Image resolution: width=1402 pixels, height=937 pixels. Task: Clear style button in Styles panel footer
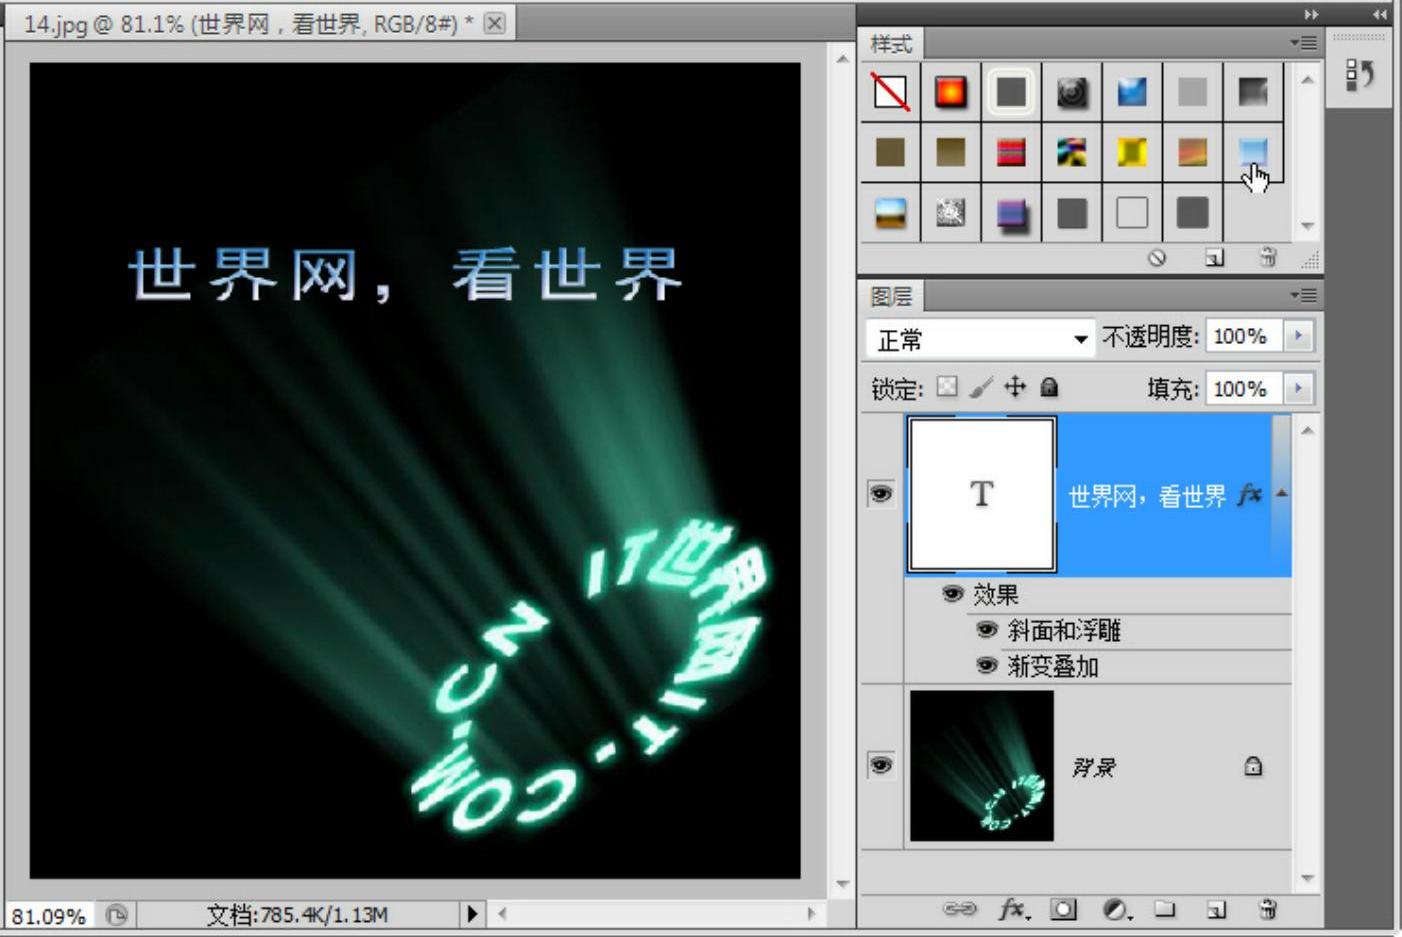(x=1157, y=257)
